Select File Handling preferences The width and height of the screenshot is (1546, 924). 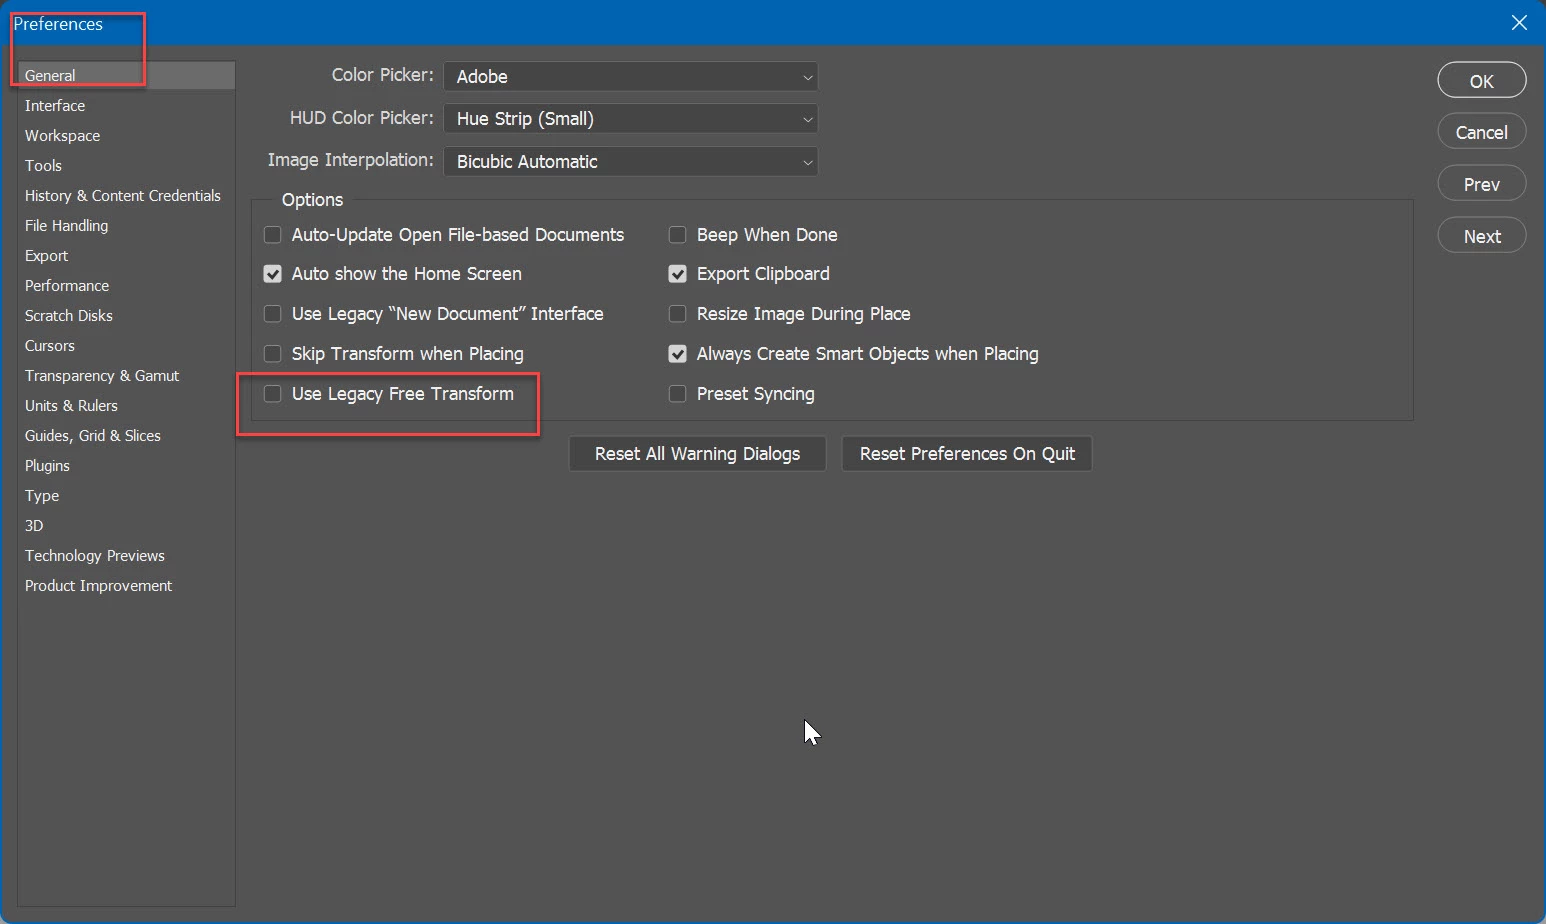(126, 226)
